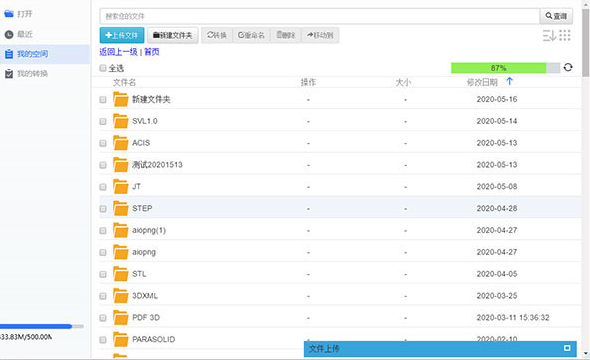Check the box for PDF 3D row
The height and width of the screenshot is (360, 590).
click(103, 318)
